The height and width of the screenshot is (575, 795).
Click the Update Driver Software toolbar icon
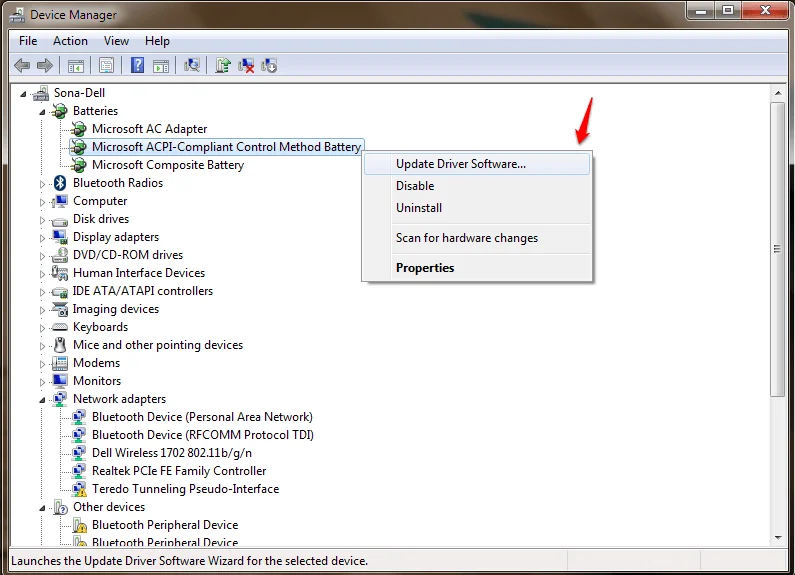tap(223, 65)
